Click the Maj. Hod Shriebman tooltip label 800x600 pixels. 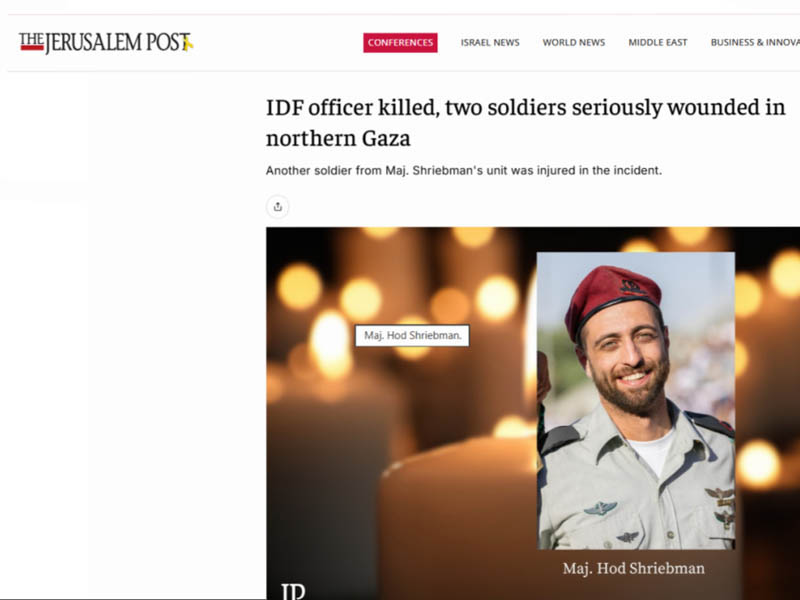(x=412, y=336)
